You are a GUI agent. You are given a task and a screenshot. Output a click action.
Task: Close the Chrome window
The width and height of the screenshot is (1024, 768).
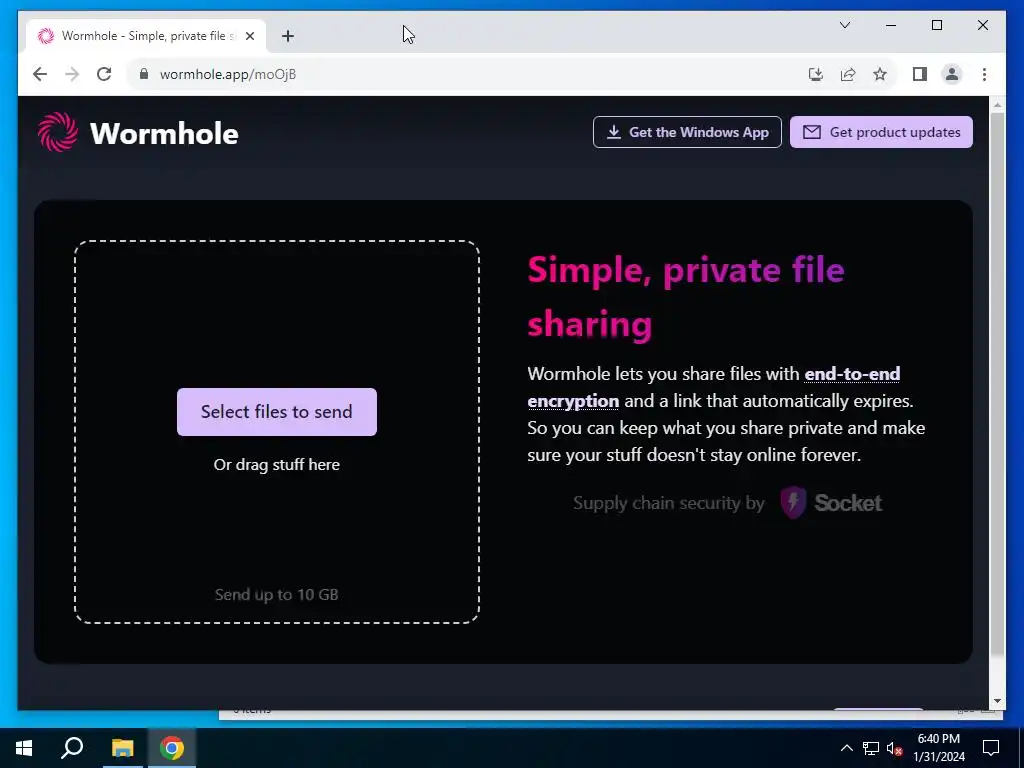click(983, 25)
